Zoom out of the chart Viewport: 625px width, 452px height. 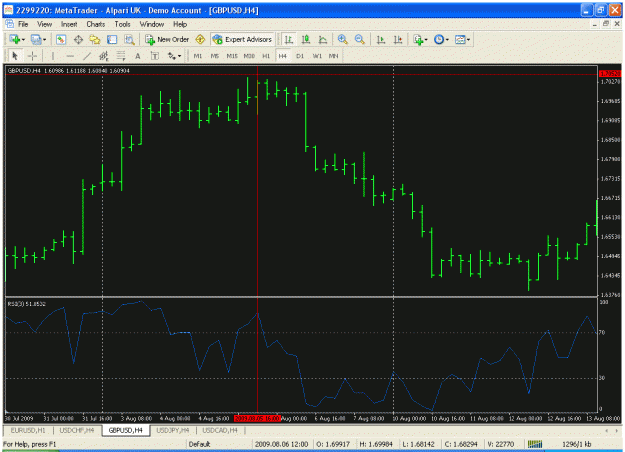click(359, 39)
